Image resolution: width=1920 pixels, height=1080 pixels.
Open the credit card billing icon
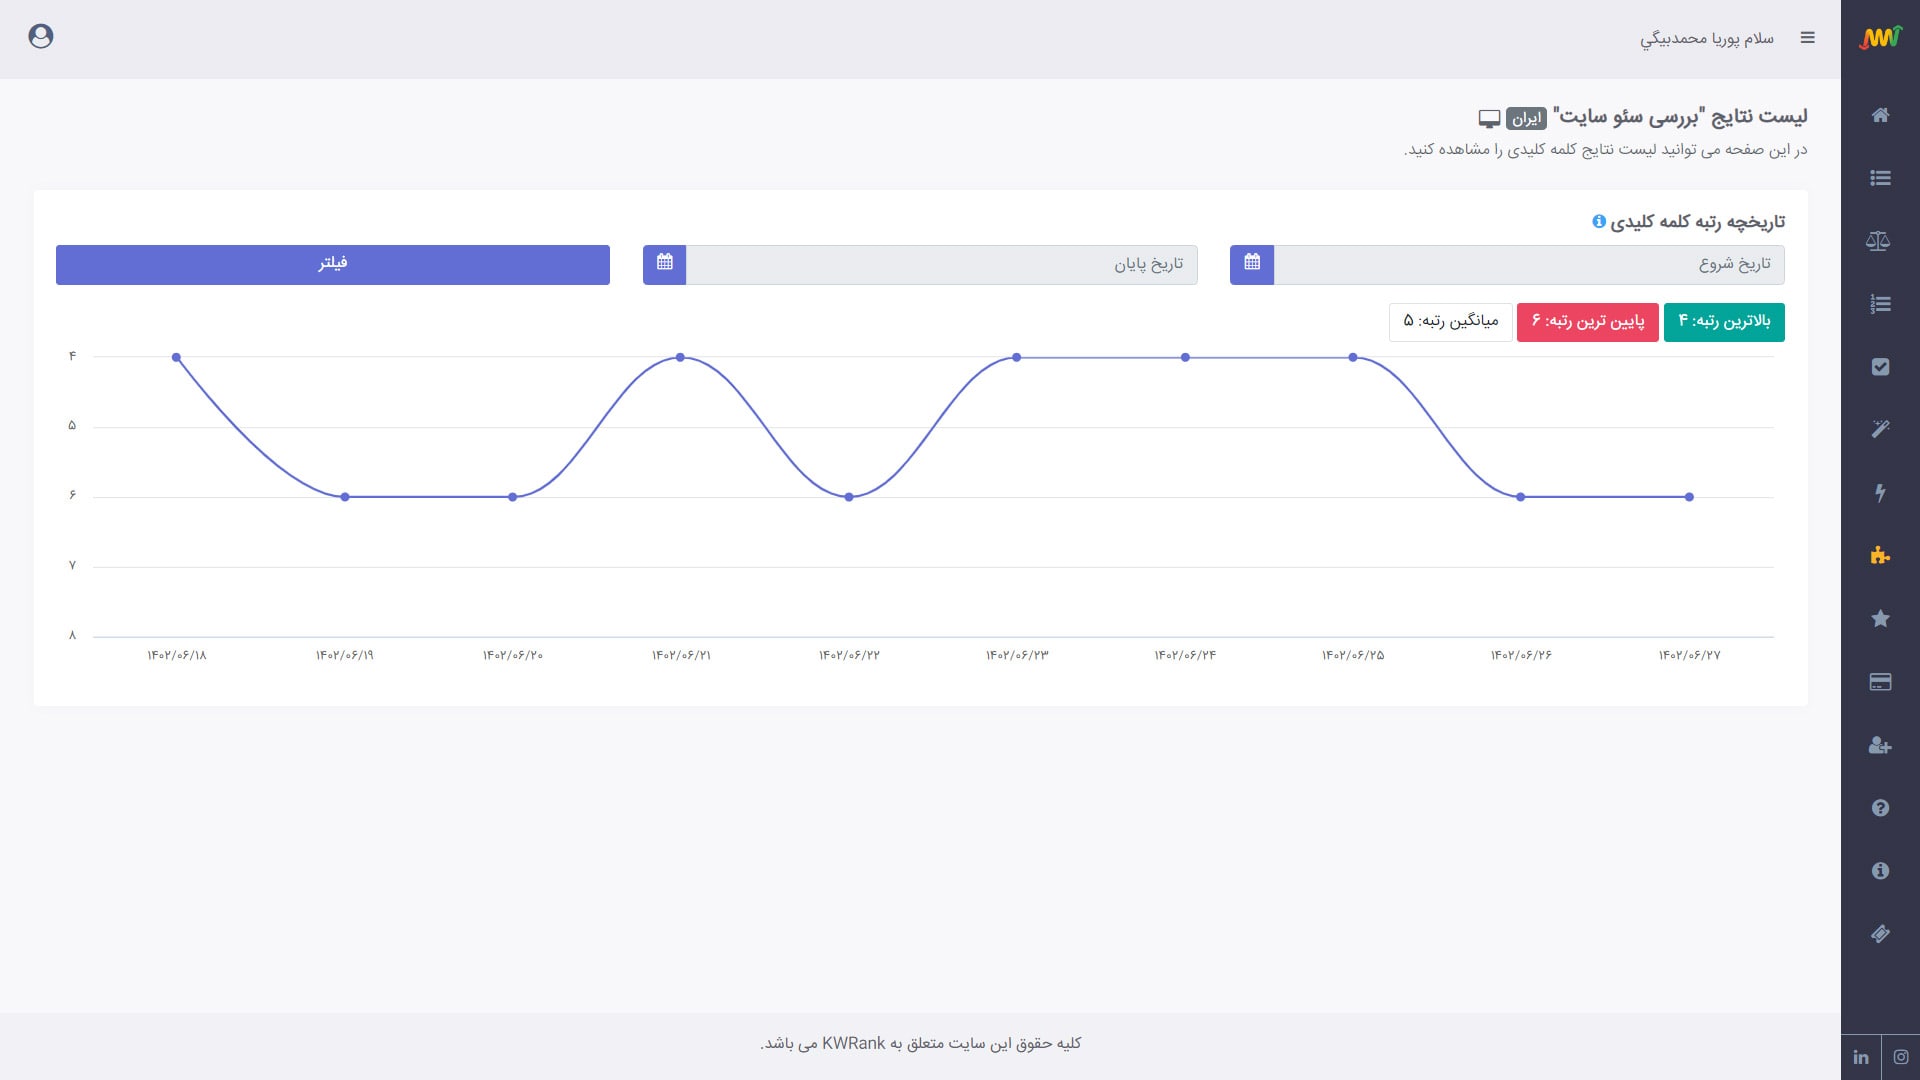tap(1880, 682)
